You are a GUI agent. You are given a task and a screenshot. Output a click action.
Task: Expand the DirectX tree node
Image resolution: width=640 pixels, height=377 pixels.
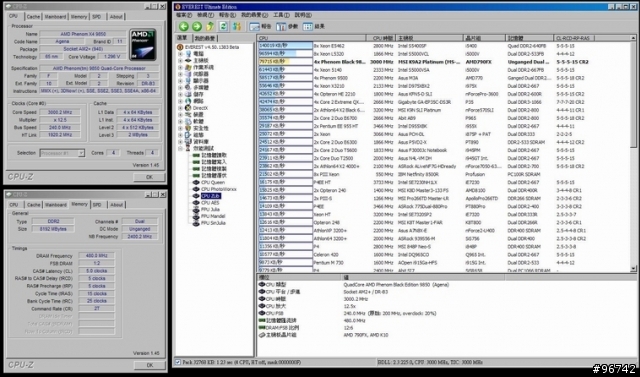point(180,108)
